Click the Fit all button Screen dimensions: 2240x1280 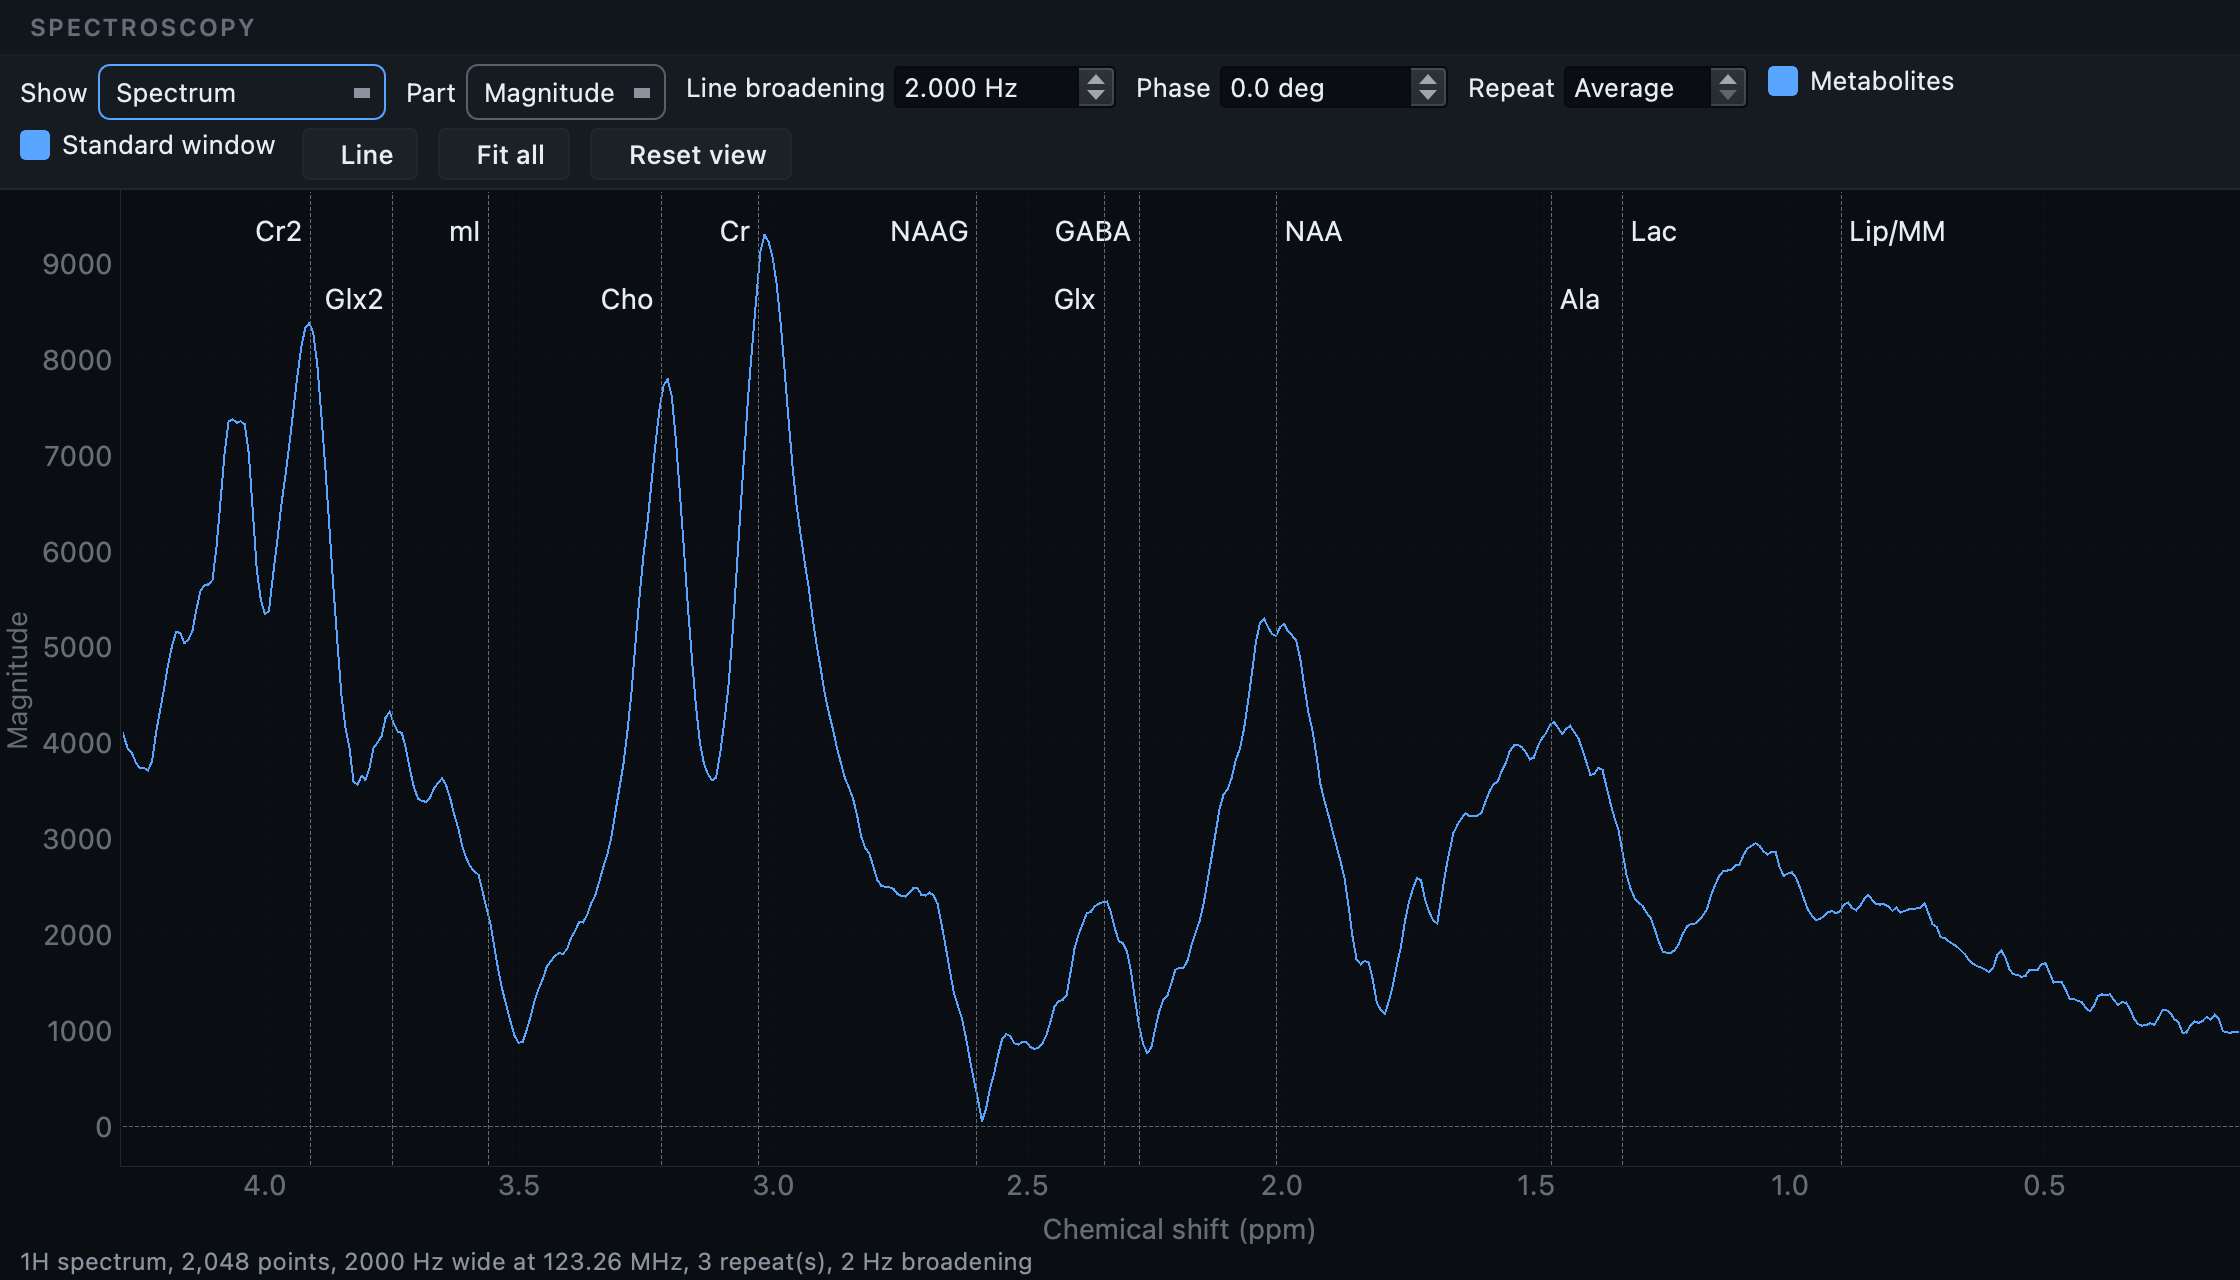(x=504, y=154)
